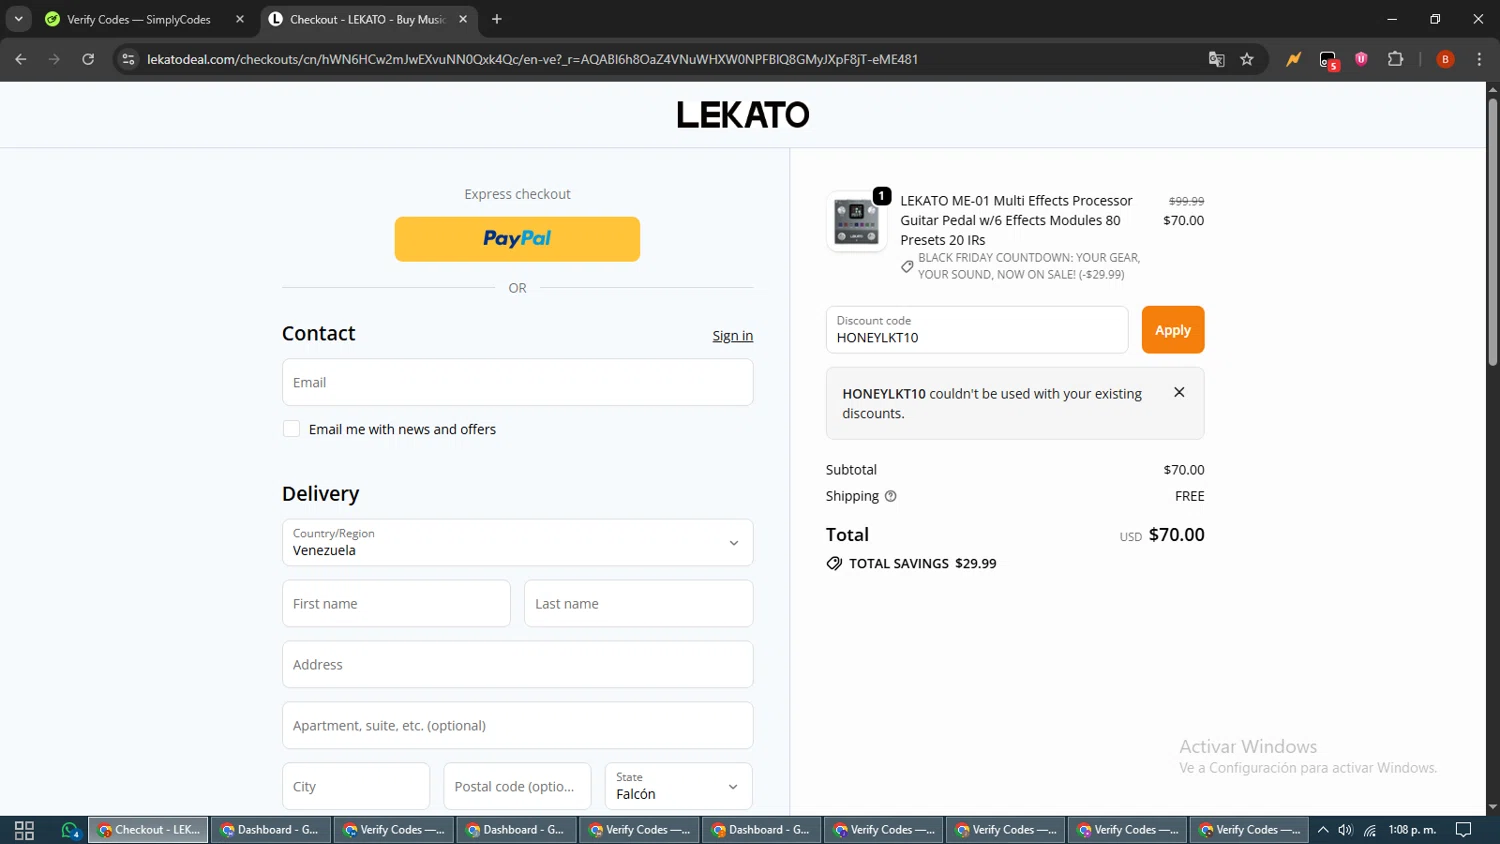The width and height of the screenshot is (1500, 844).
Task: Open the notification center icon
Action: (x=1464, y=830)
